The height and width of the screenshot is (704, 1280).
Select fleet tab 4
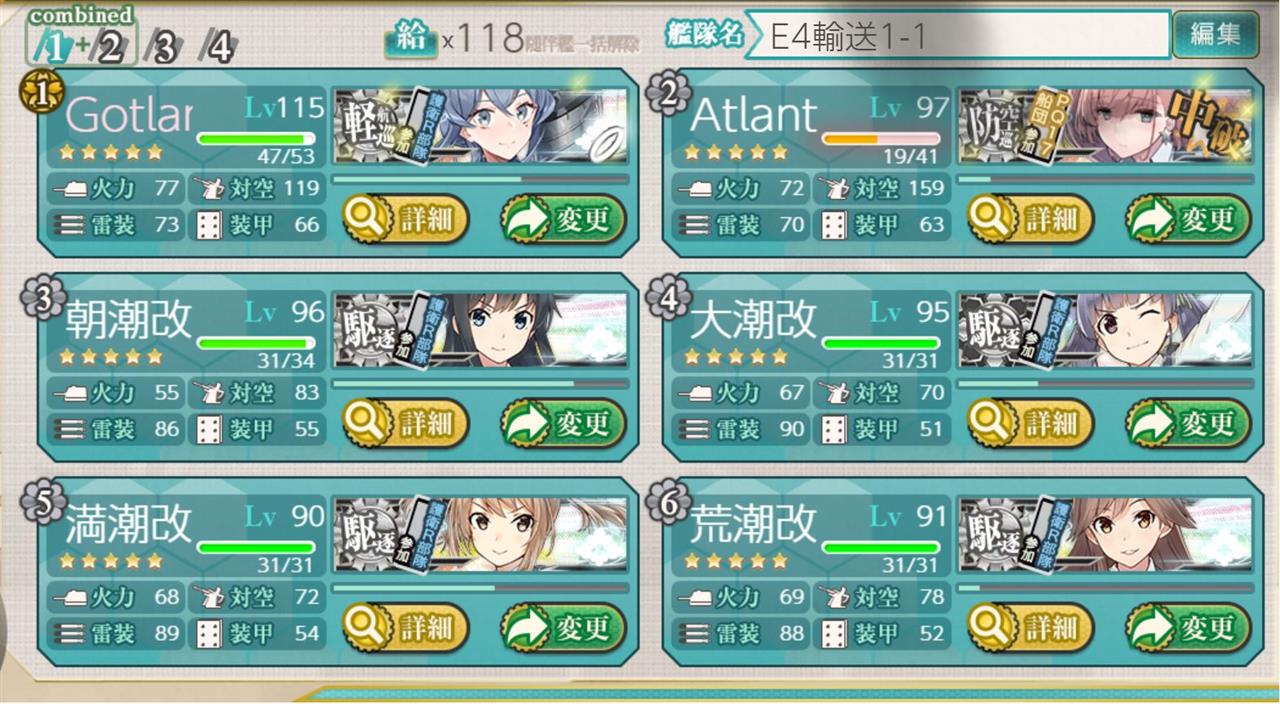(217, 47)
